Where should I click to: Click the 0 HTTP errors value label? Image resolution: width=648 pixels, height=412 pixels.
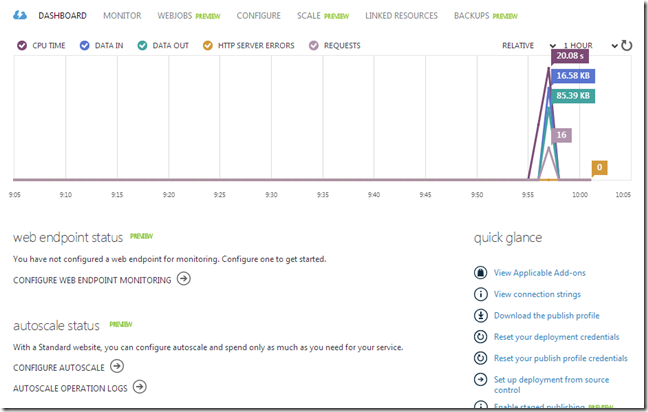599,167
